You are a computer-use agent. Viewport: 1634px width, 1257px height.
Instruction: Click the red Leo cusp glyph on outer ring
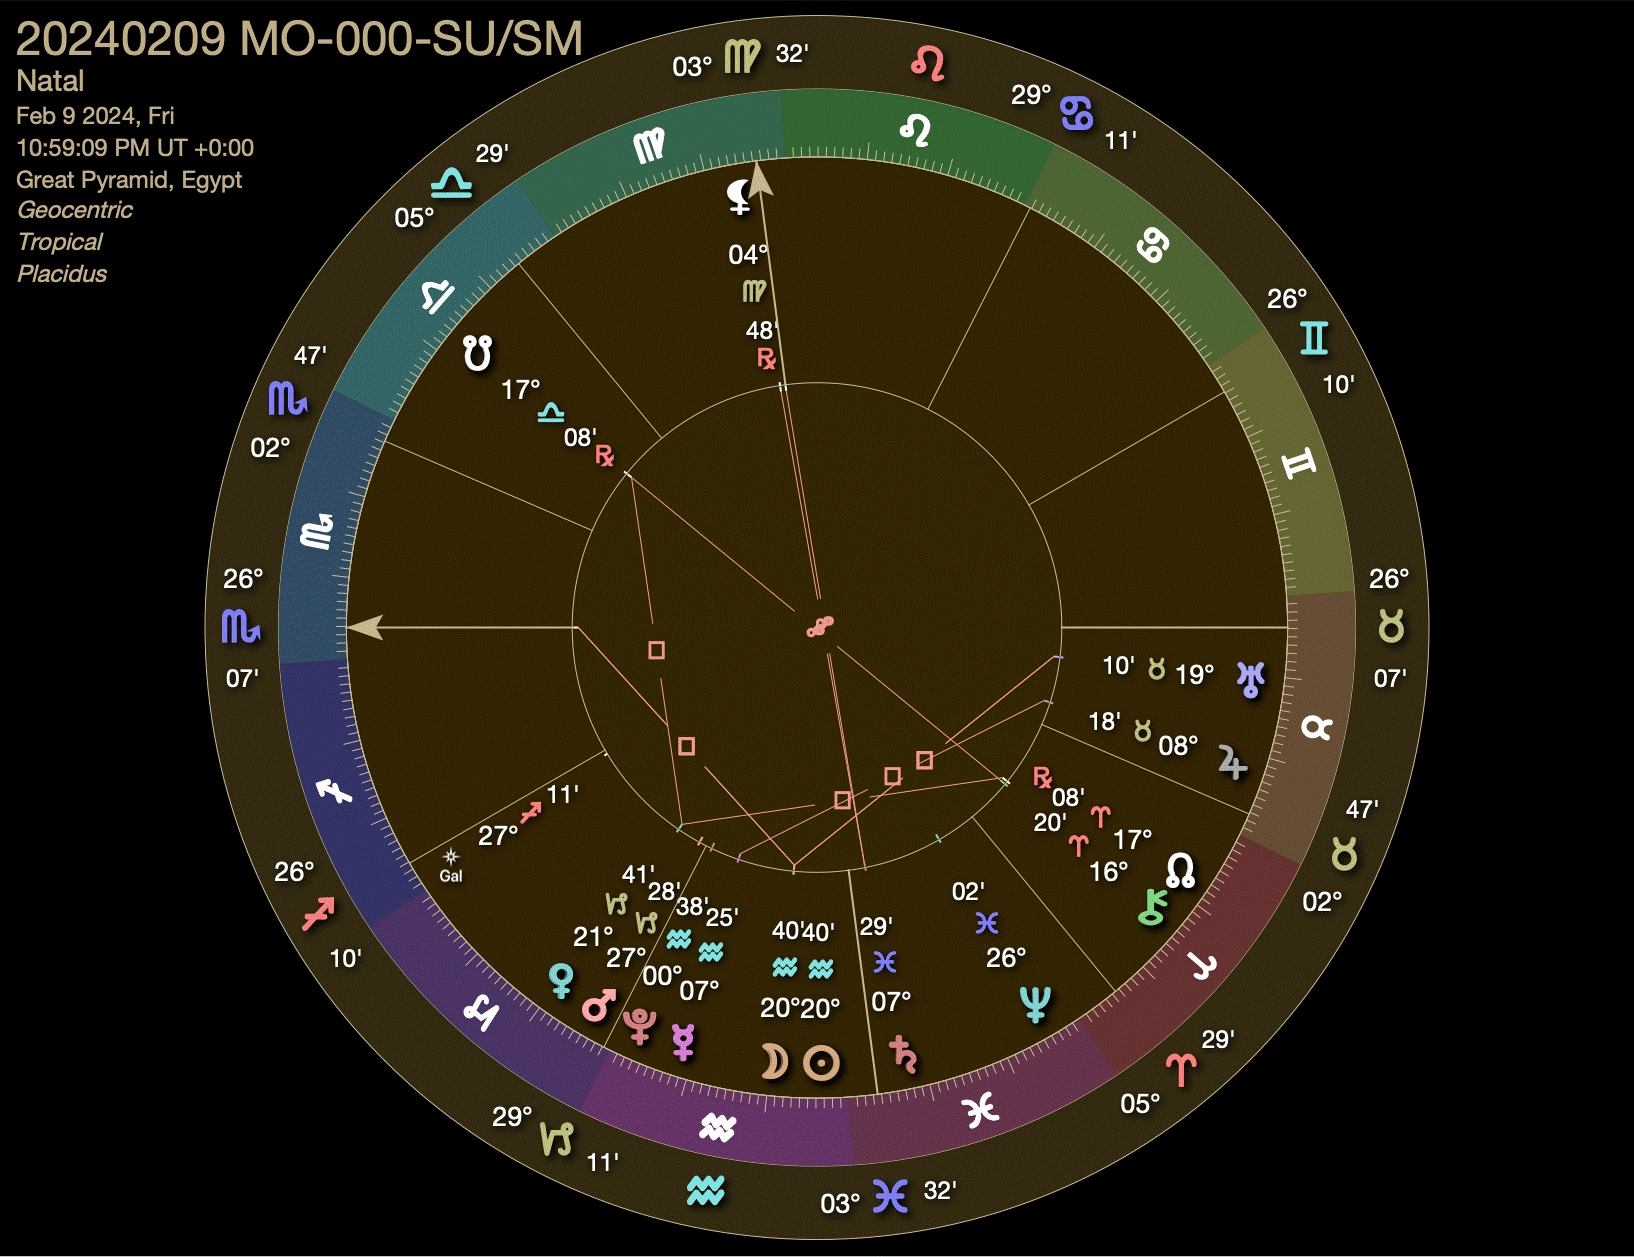coord(928,63)
